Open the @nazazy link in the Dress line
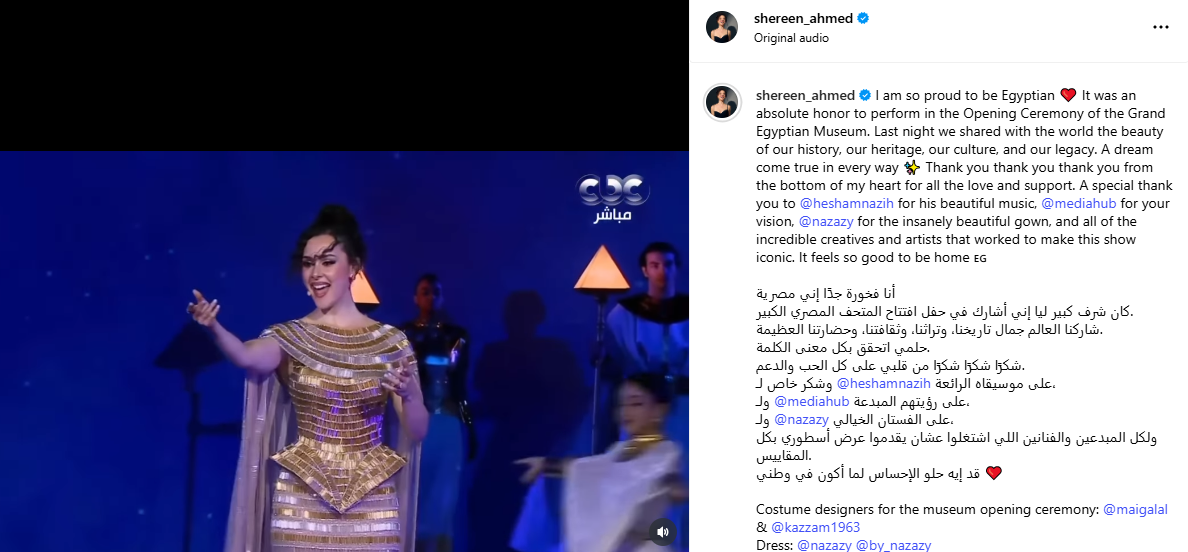Image resolution: width=1188 pixels, height=552 pixels. tap(824, 546)
